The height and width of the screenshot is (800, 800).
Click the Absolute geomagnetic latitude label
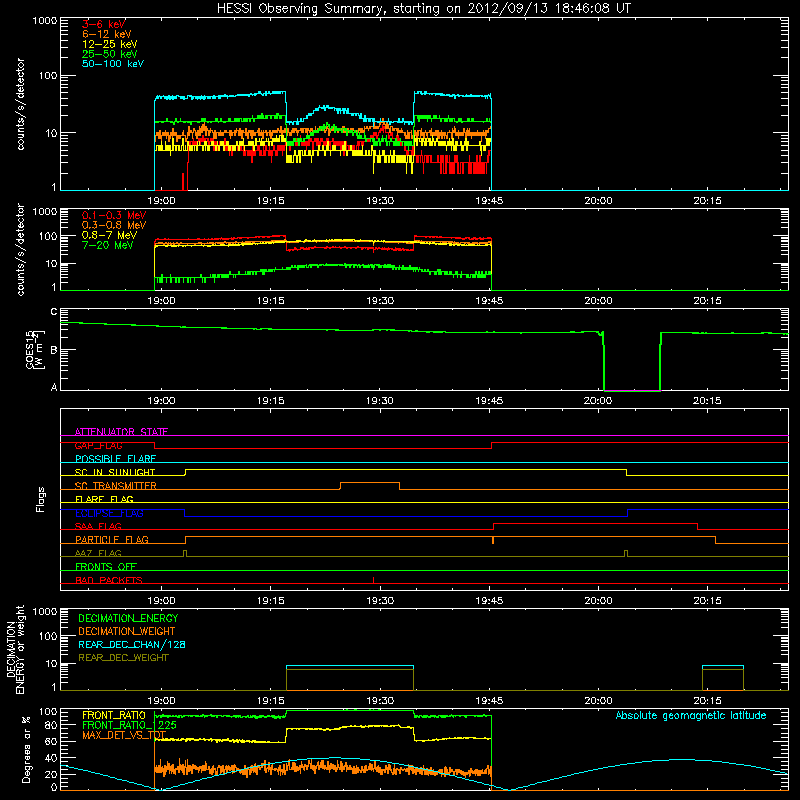tap(691, 716)
